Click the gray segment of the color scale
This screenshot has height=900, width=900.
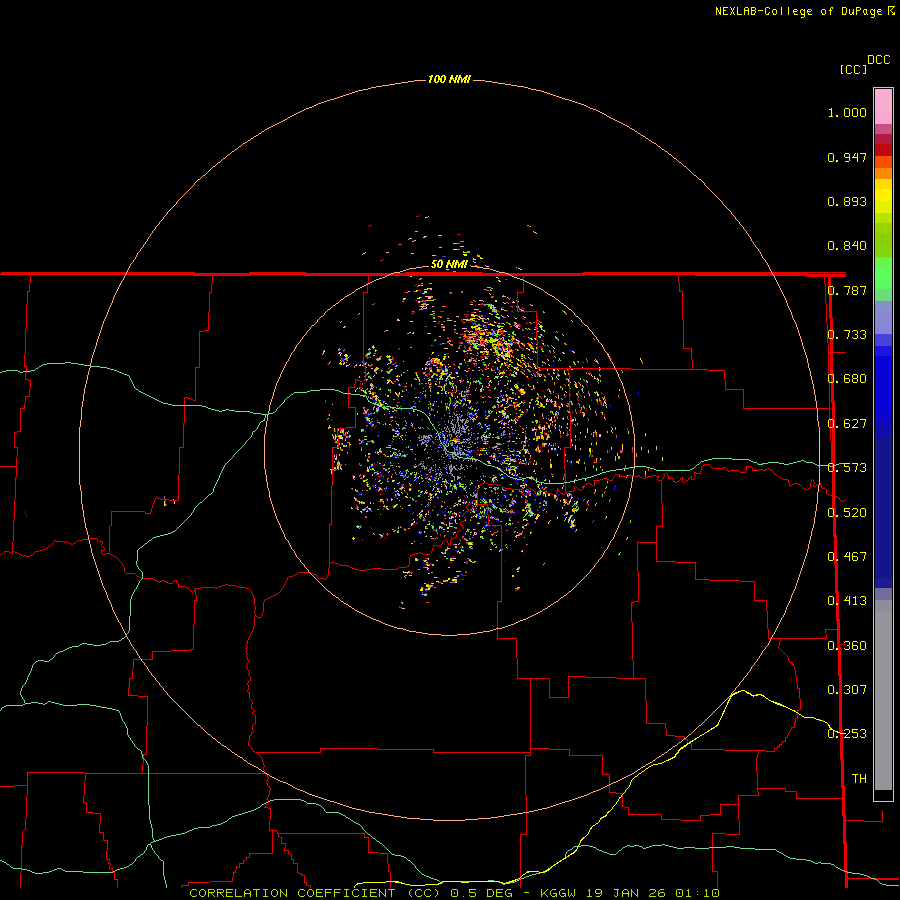883,695
